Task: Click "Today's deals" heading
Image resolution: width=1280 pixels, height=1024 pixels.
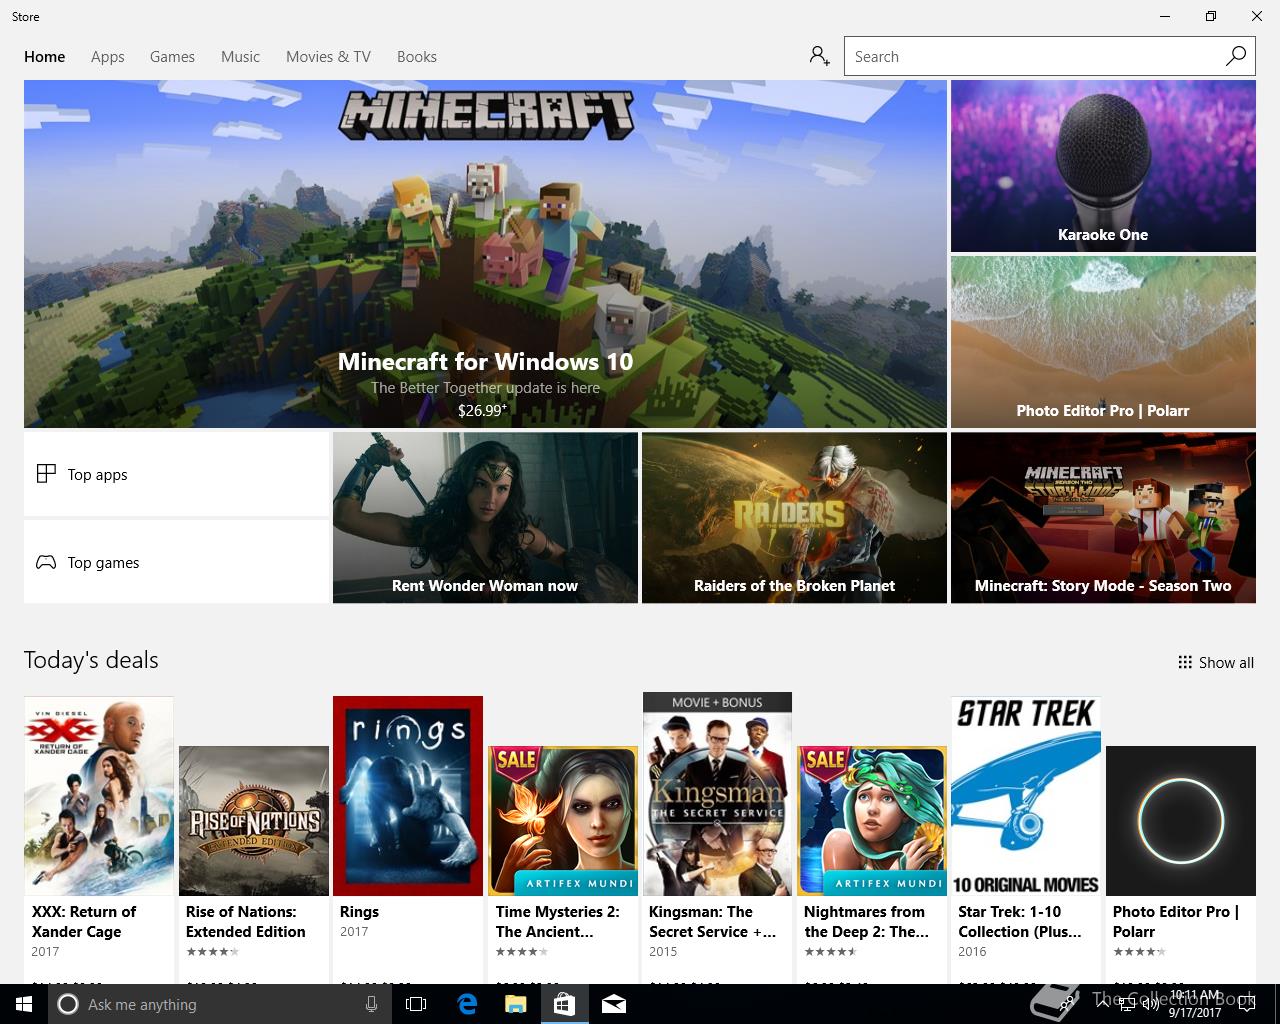Action: (x=91, y=660)
